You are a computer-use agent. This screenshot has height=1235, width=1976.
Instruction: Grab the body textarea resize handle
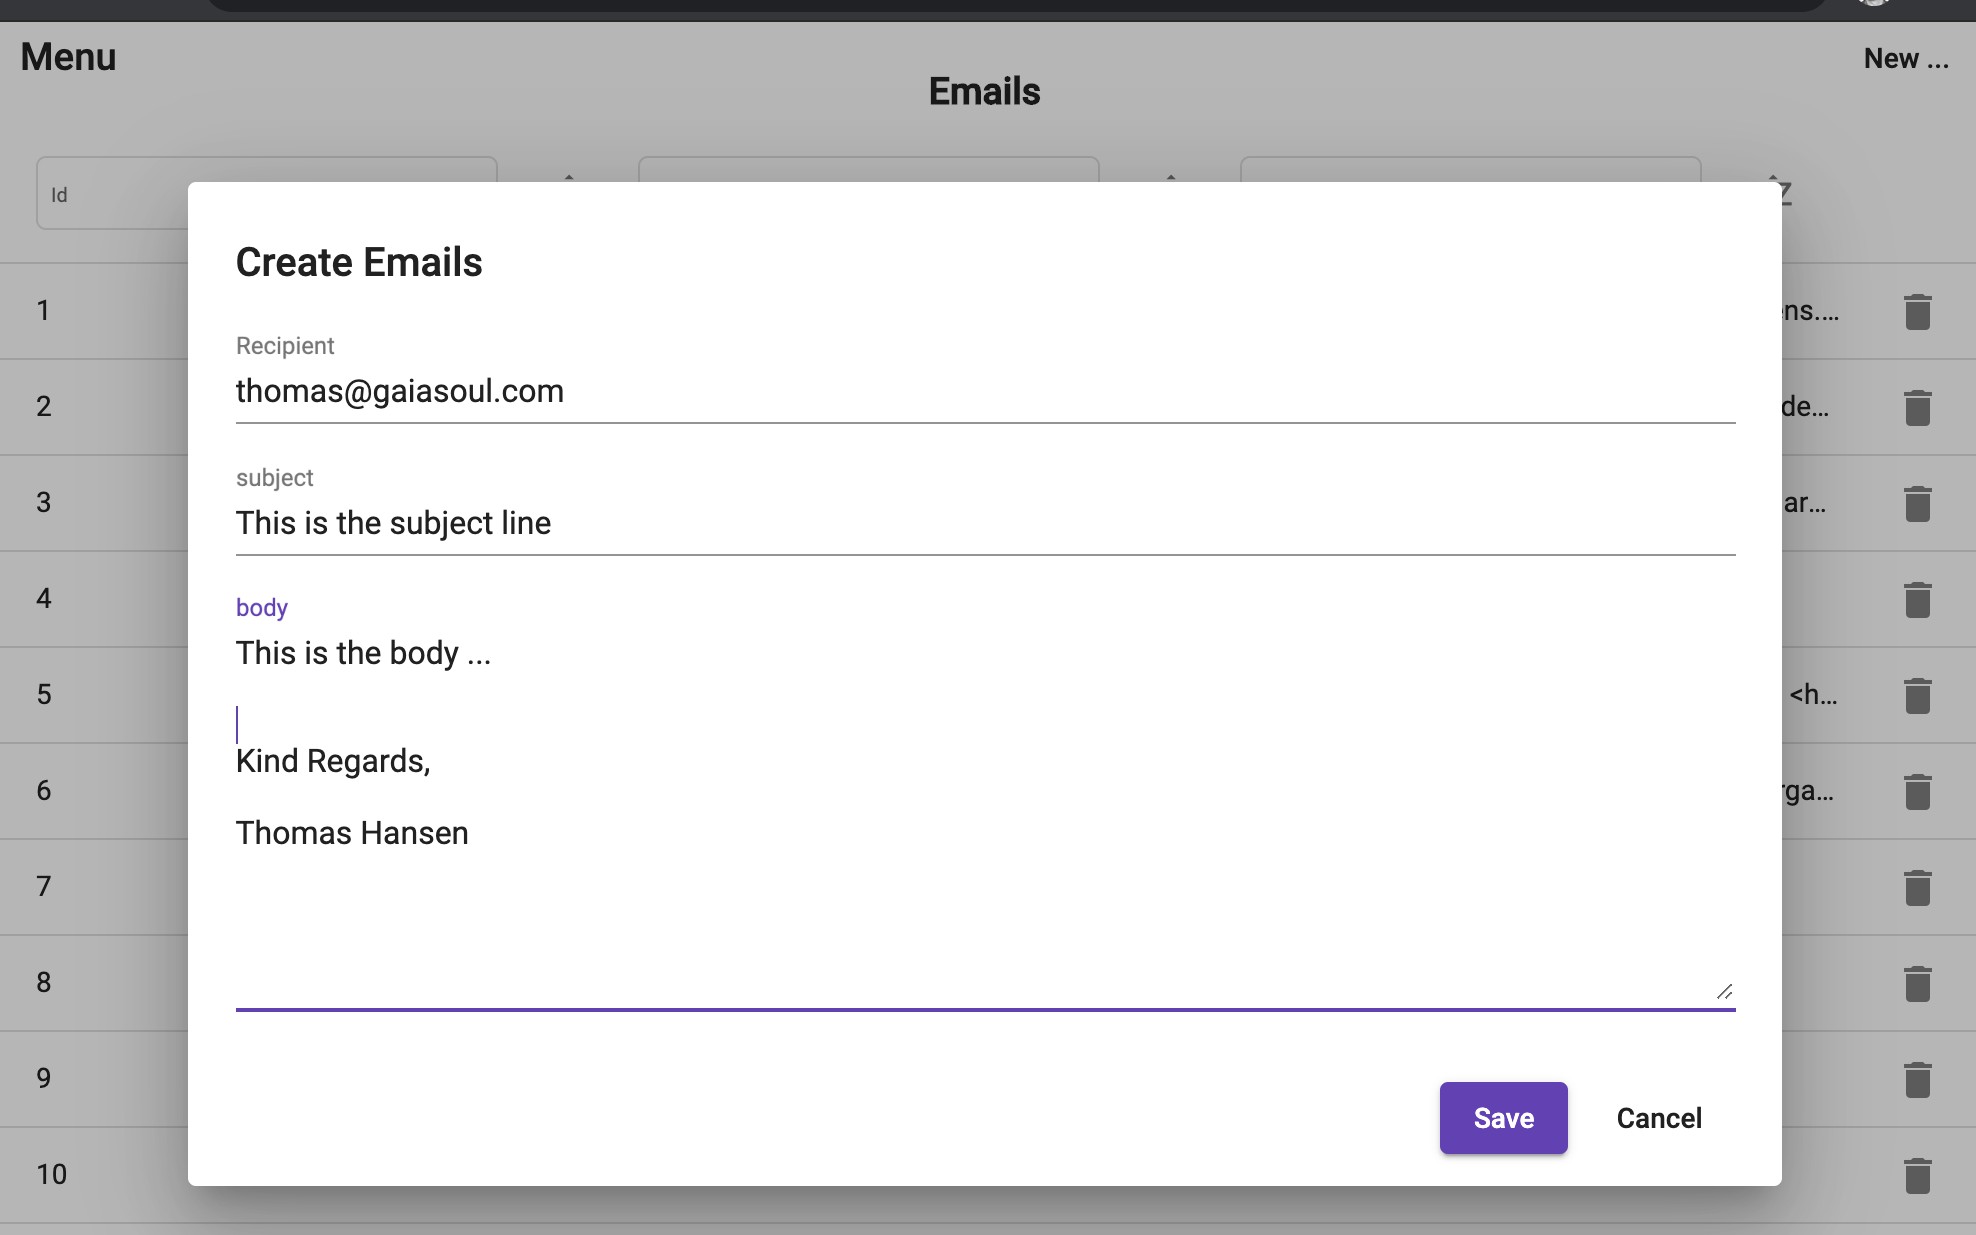pos(1724,991)
